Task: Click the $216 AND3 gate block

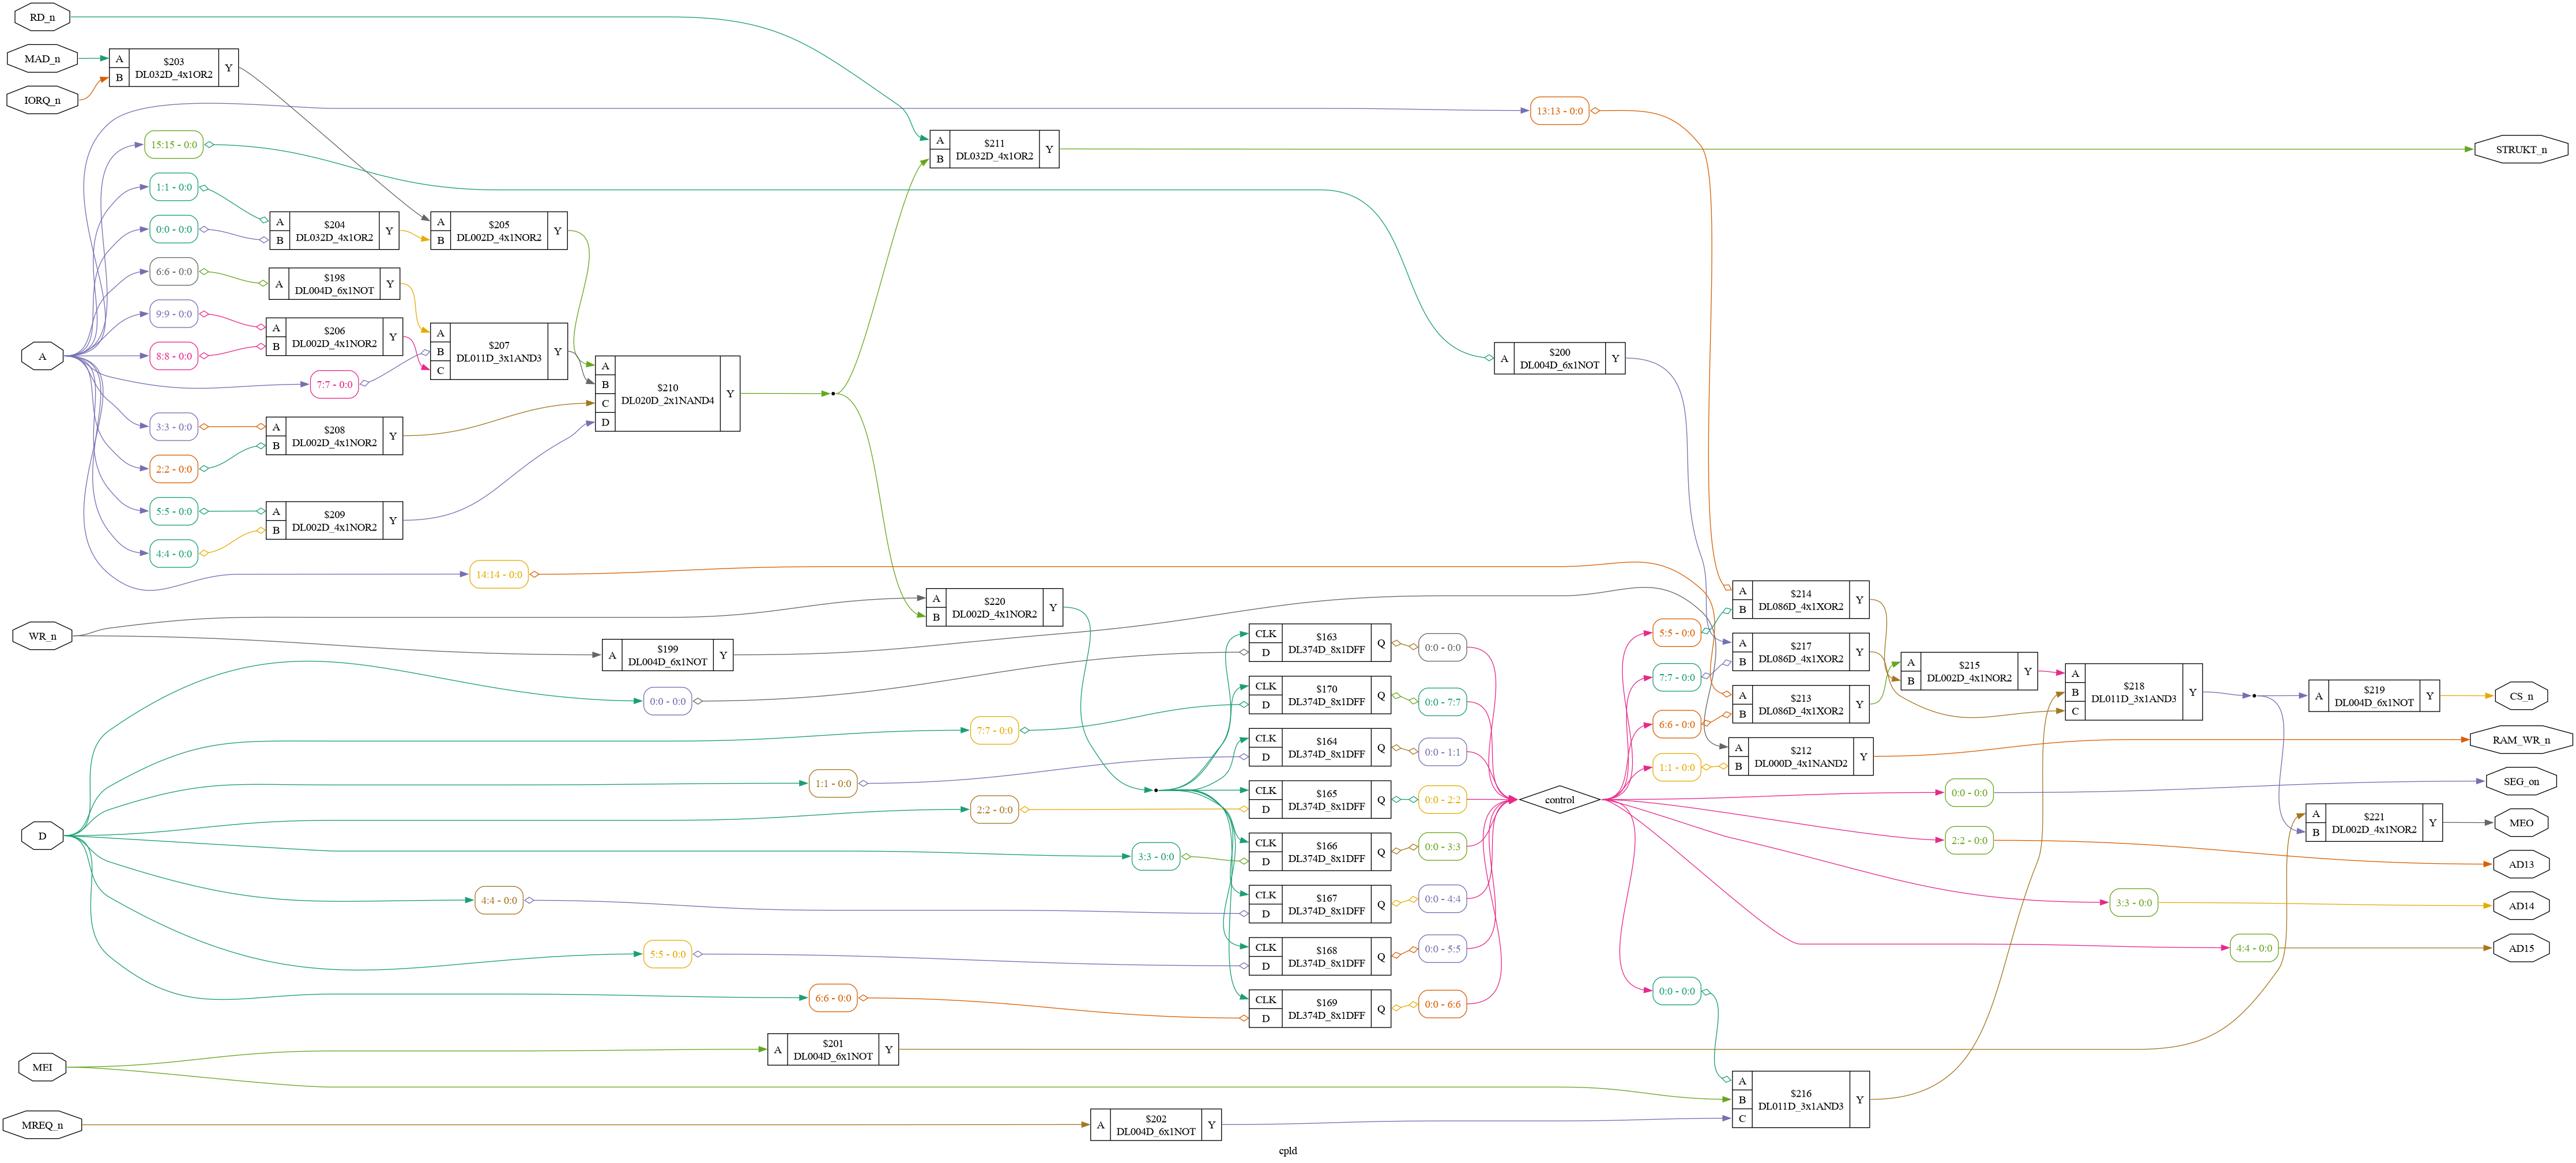Action: 1800,1099
